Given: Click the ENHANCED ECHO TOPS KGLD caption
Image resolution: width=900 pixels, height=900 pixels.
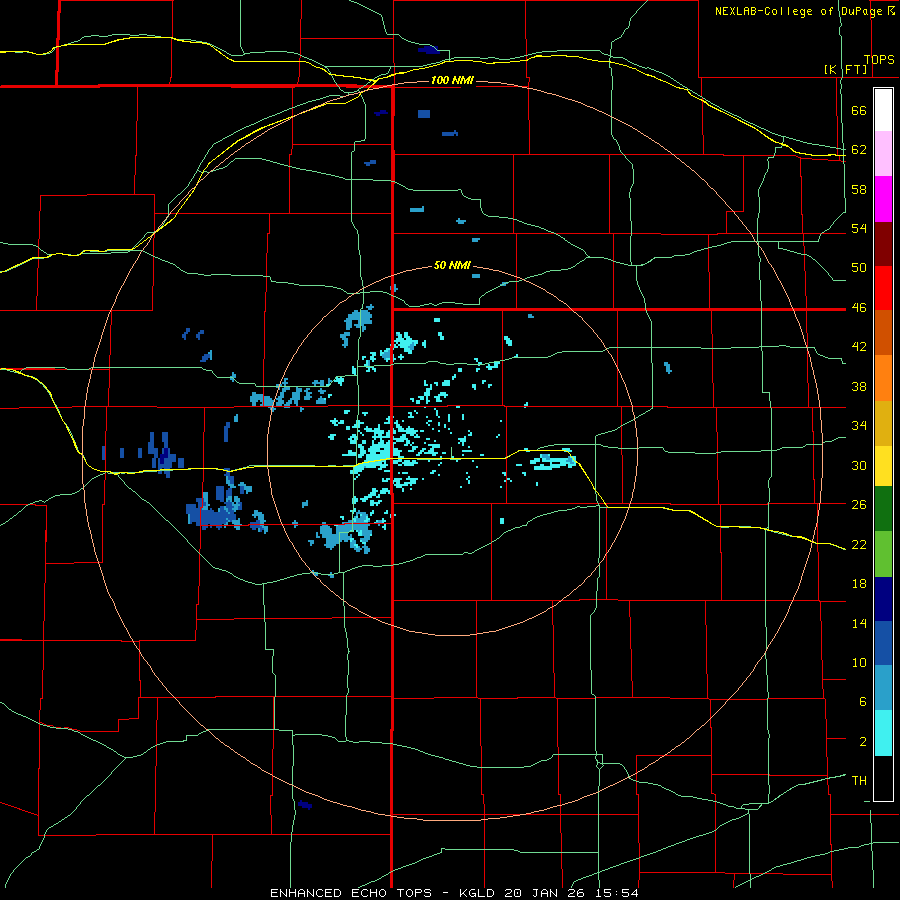Looking at the screenshot, I should (454, 893).
